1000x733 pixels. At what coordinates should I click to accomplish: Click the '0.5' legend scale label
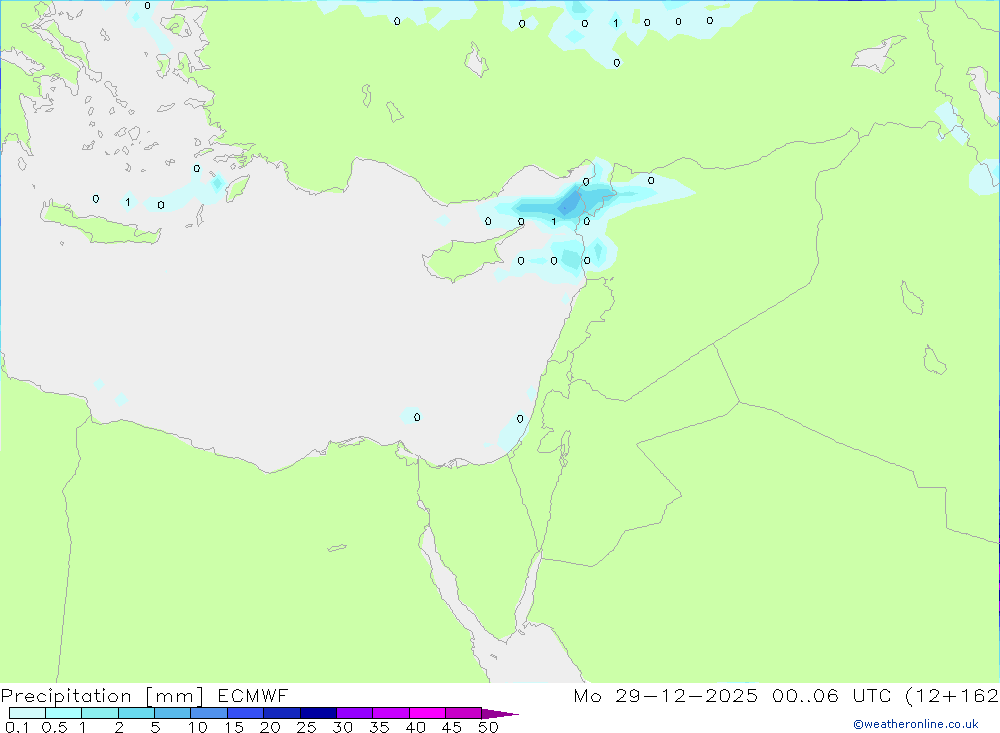(x=54, y=727)
